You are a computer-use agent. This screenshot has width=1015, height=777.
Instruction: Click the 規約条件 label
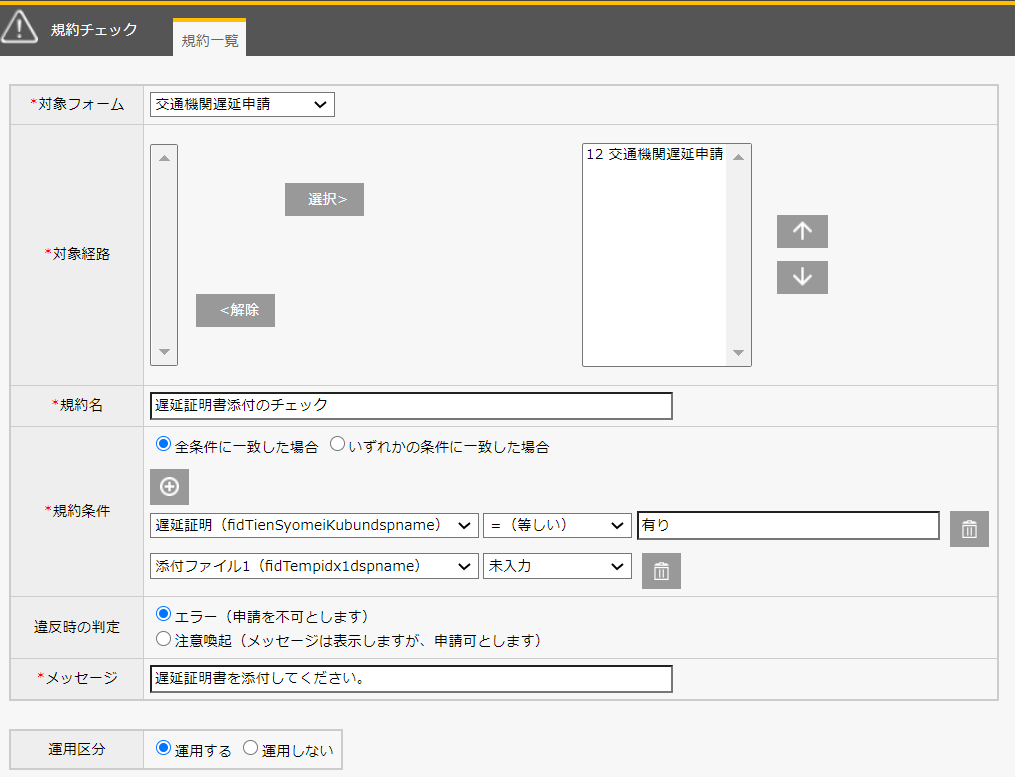click(81, 511)
